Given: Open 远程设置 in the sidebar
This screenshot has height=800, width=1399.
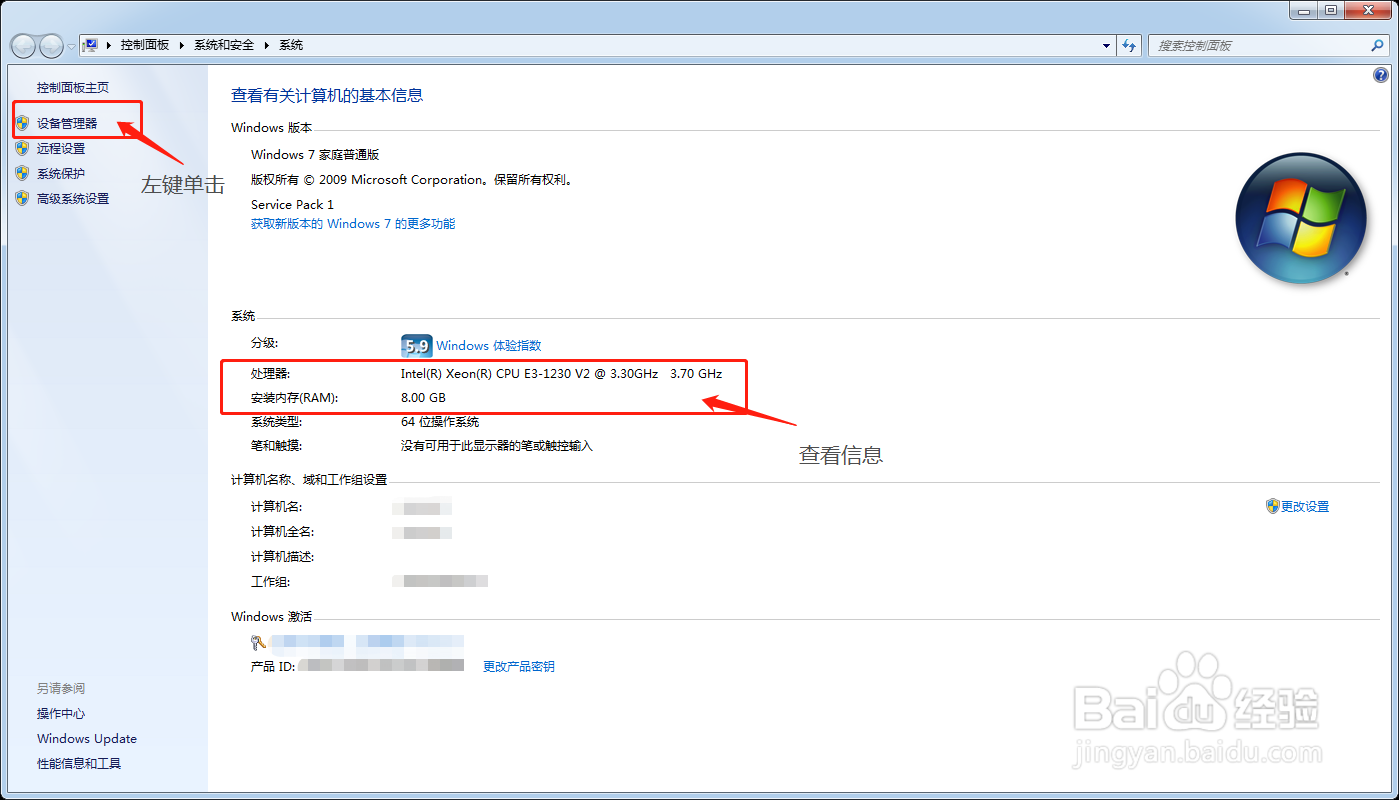Looking at the screenshot, I should coord(61,148).
